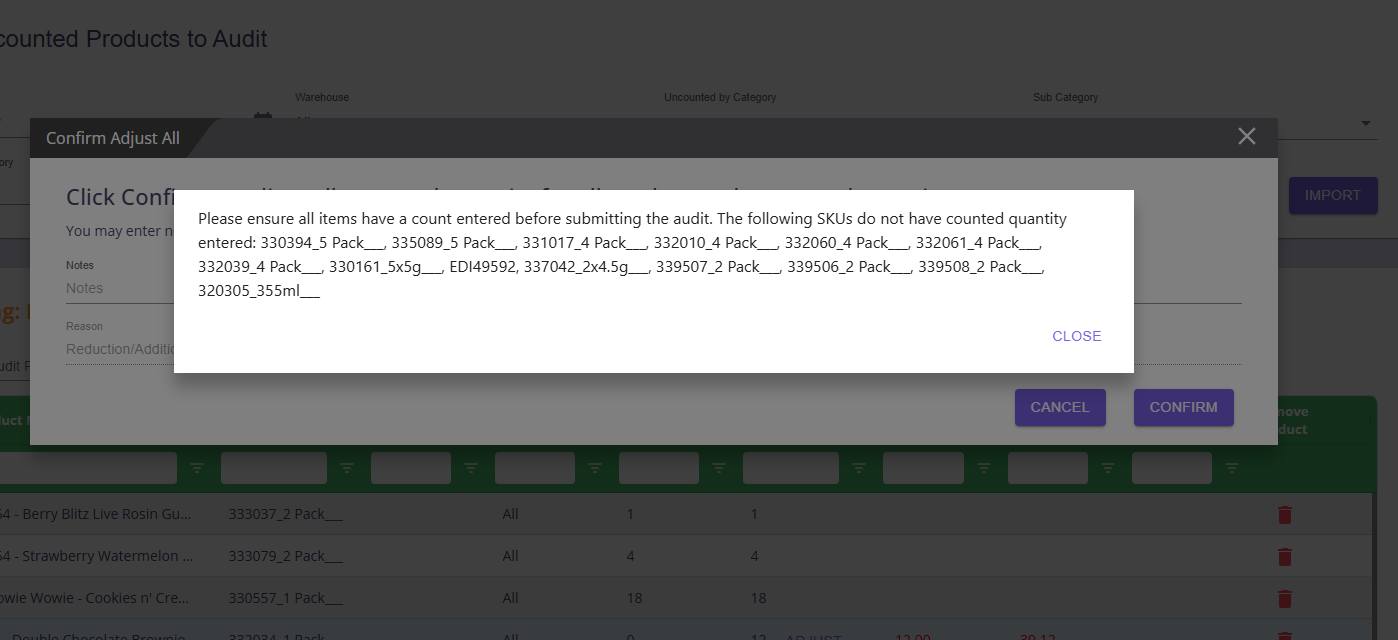
Task: Click the CLOSE link in the warning popup
Action: point(1076,336)
